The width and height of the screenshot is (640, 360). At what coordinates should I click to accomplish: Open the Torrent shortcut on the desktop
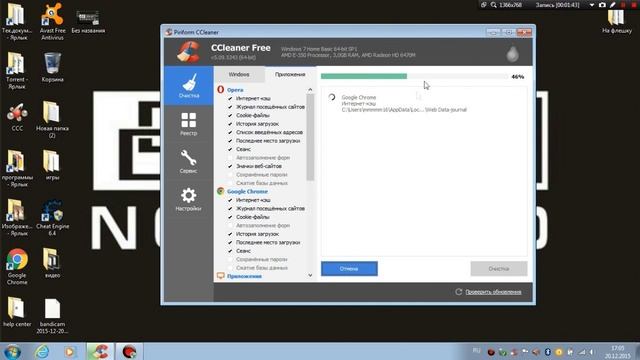pyautogui.click(x=17, y=70)
